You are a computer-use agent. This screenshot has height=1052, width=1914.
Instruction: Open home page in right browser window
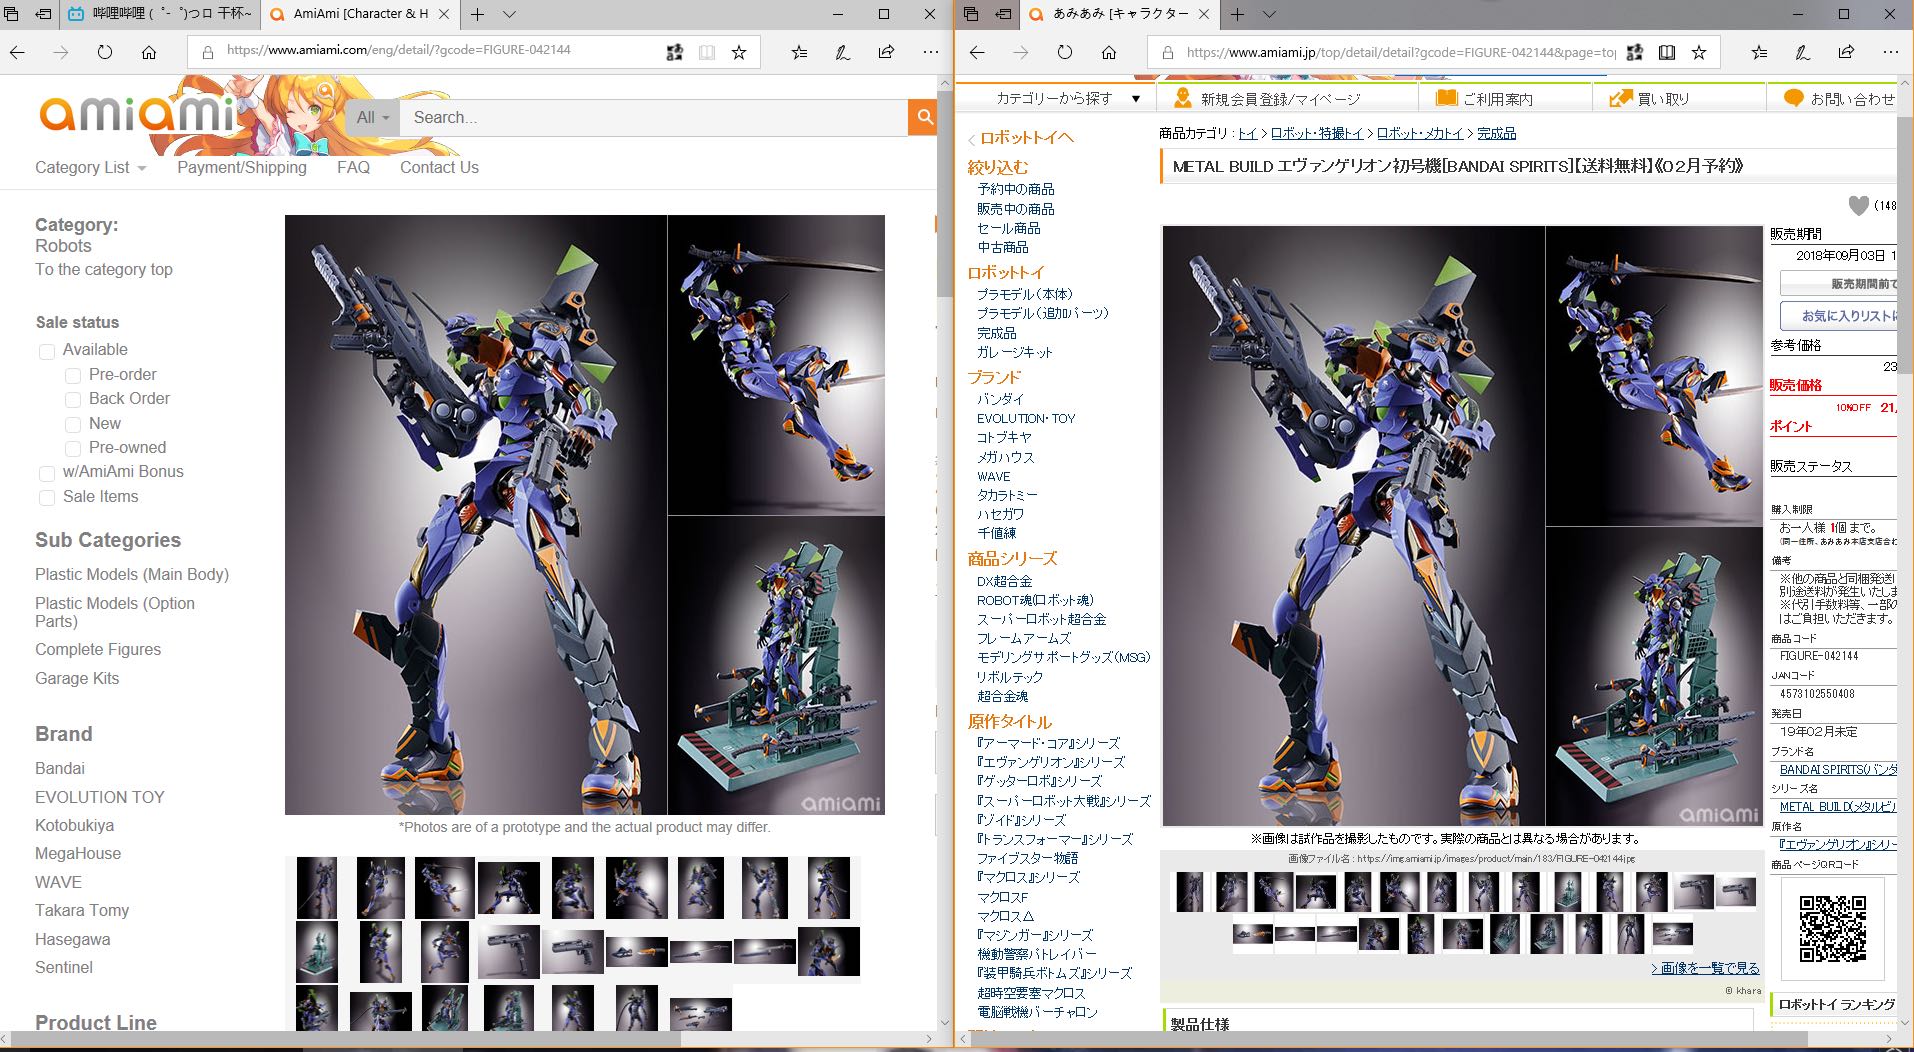1109,52
